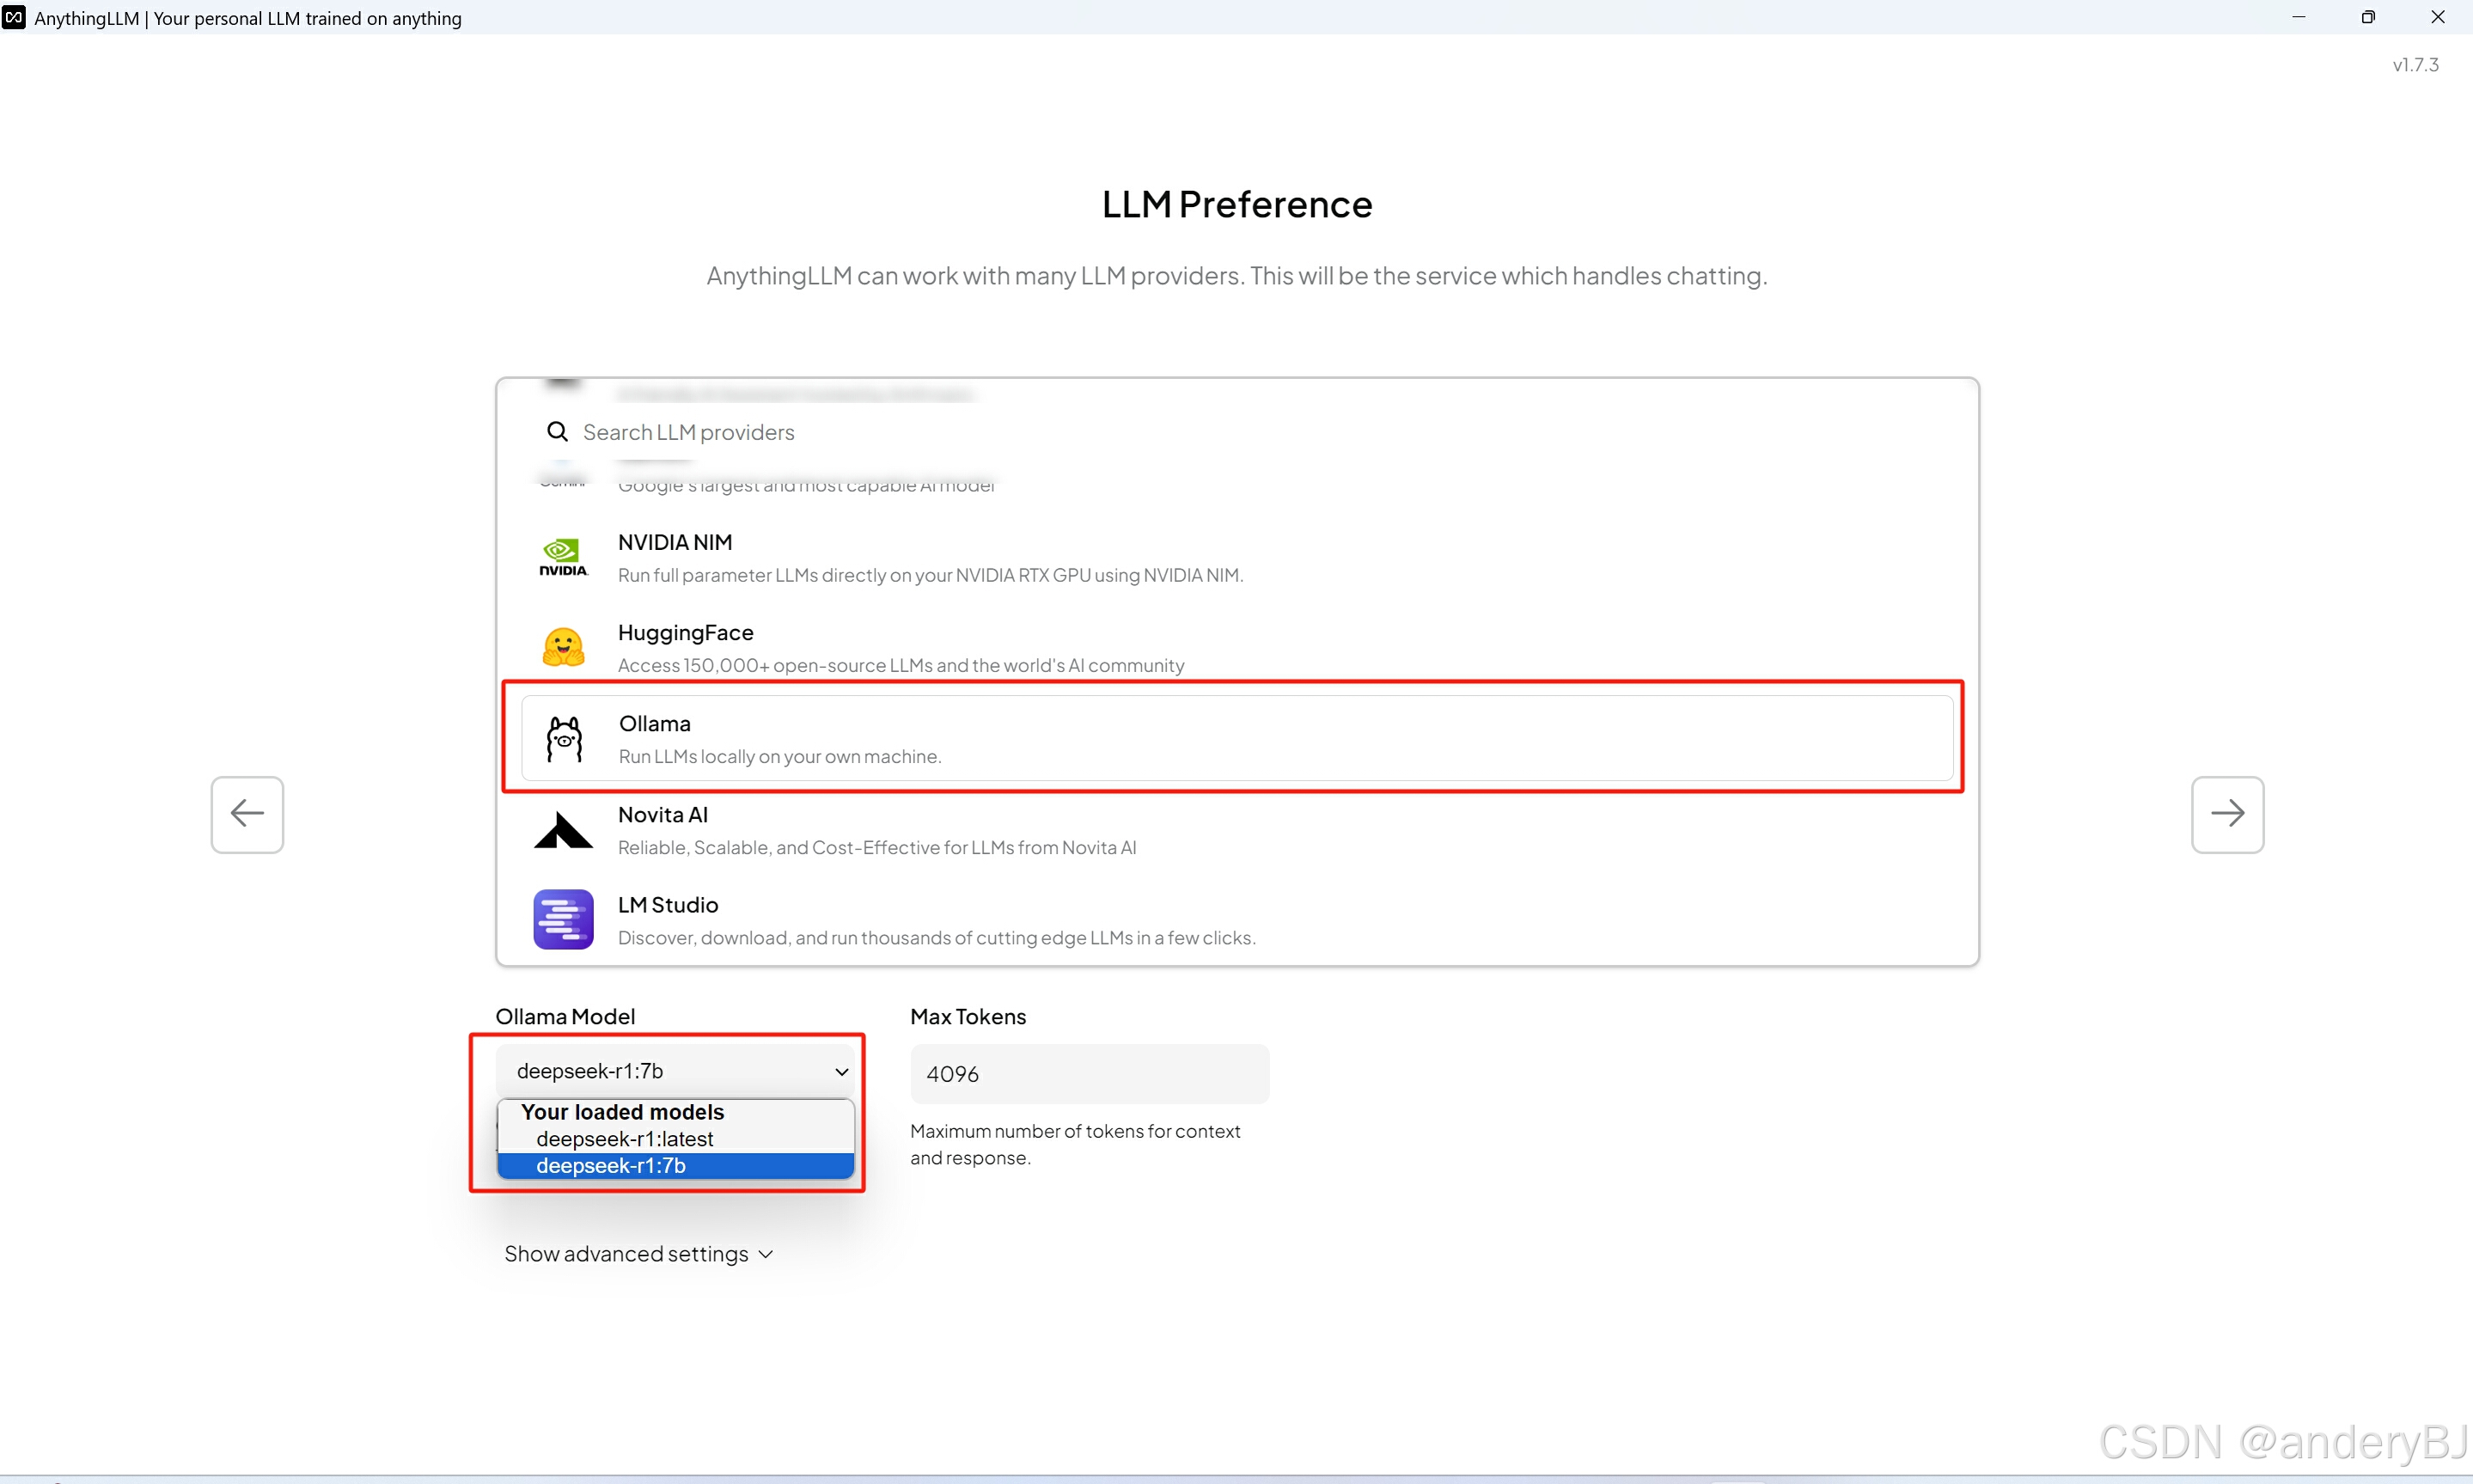The height and width of the screenshot is (1484, 2473).
Task: Choose deepseek-r1:7b in model list
Action: (x=611, y=1166)
